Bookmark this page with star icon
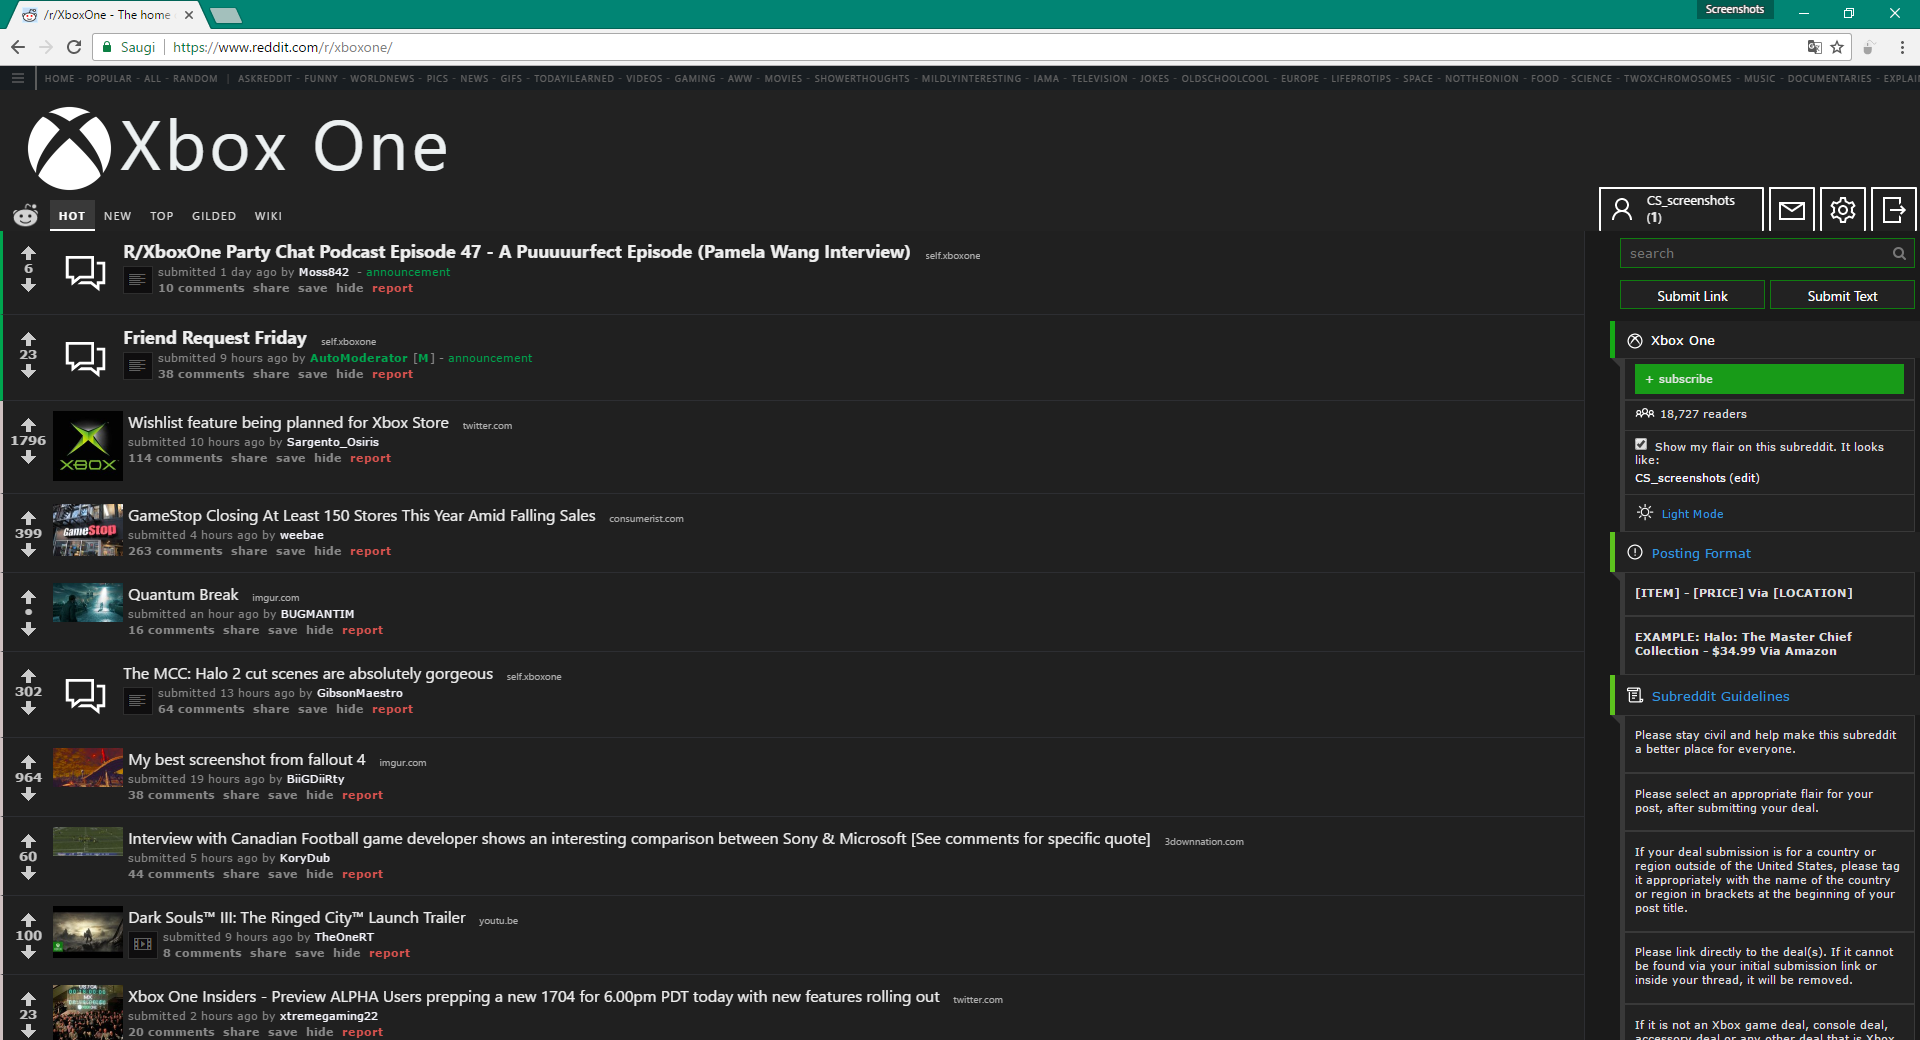This screenshot has height=1040, width=1920. click(x=1837, y=47)
